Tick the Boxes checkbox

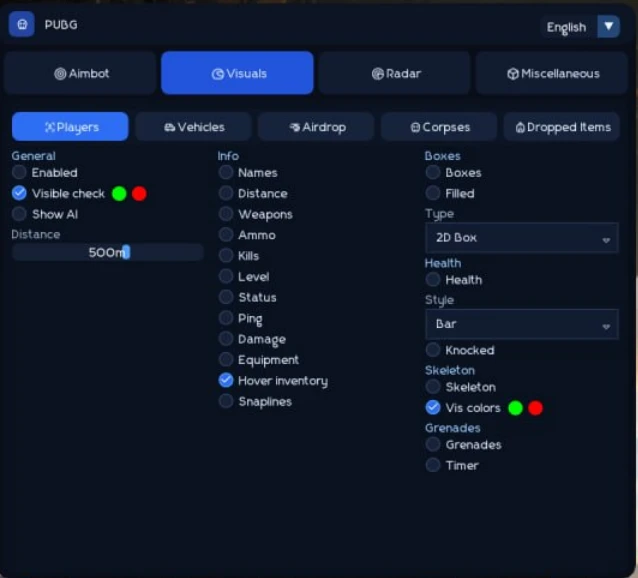(433, 172)
